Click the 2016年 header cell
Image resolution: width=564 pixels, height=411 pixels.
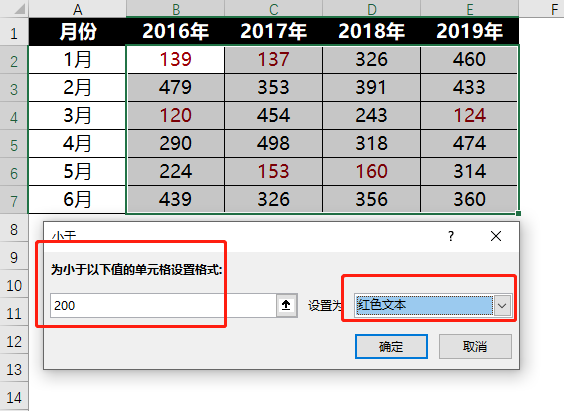pos(176,32)
